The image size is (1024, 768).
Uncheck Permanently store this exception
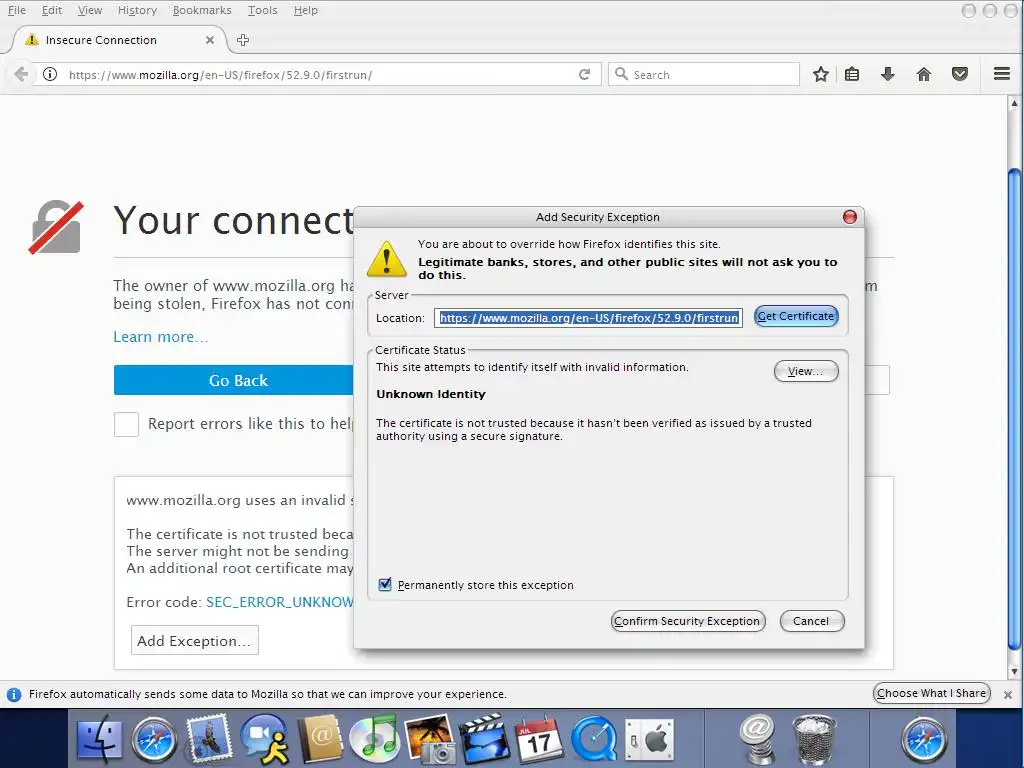tap(385, 584)
